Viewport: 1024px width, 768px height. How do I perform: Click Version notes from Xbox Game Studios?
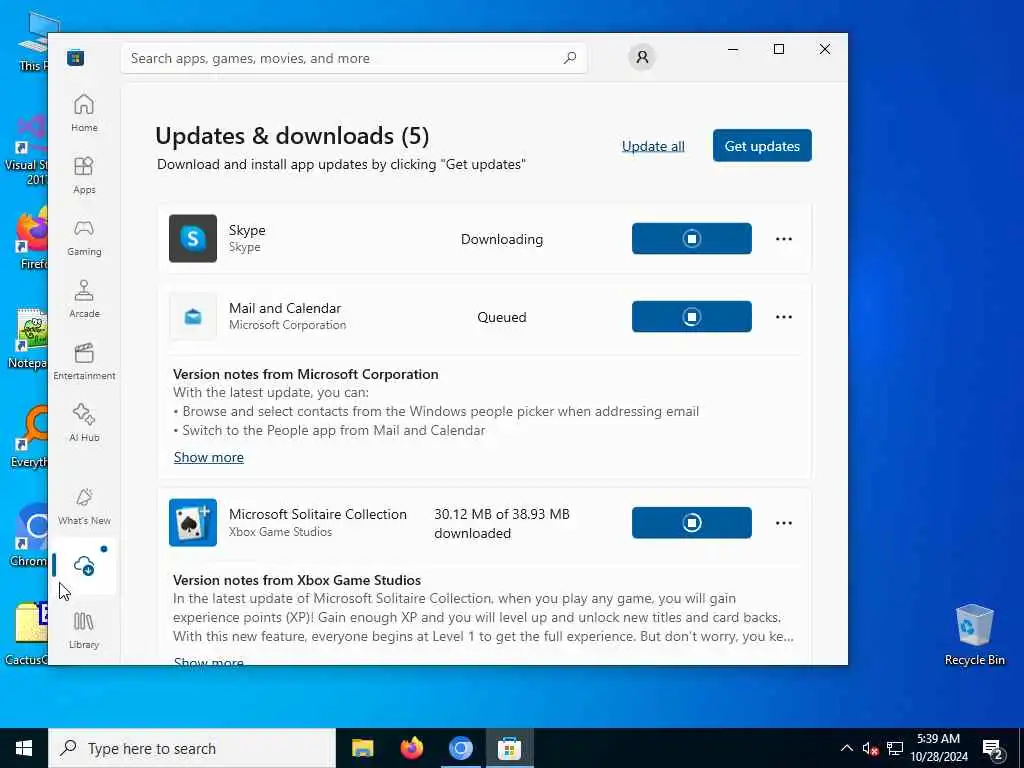click(x=296, y=580)
